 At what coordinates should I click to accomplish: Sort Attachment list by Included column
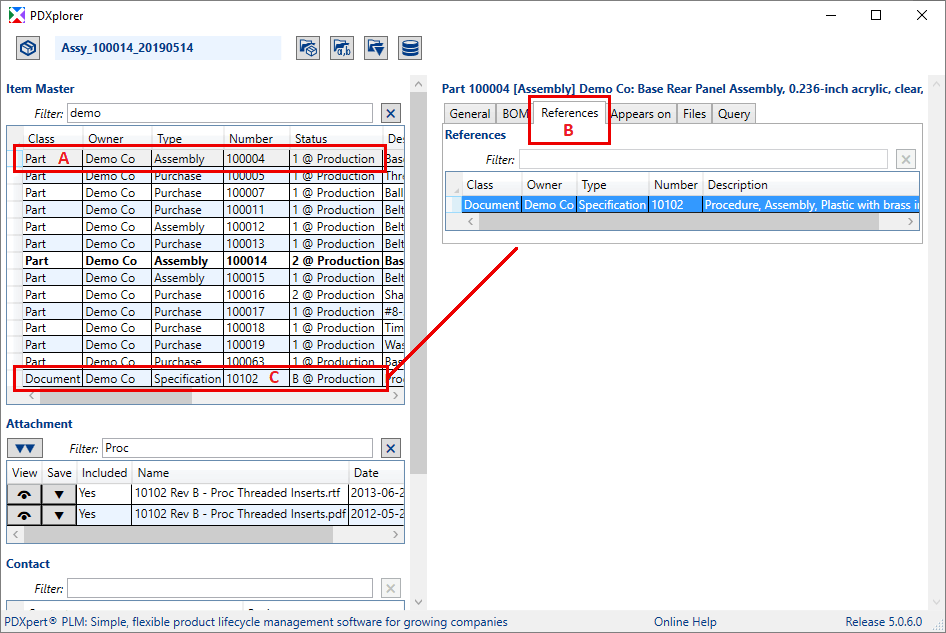click(104, 473)
